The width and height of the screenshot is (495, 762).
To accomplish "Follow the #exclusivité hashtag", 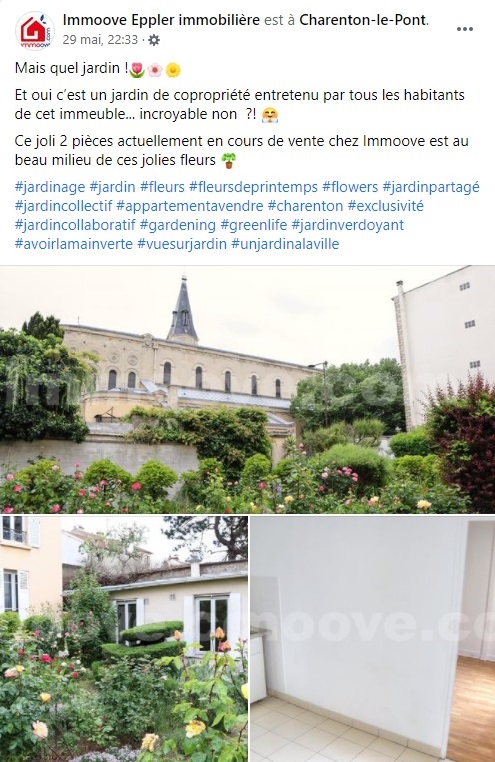I will pyautogui.click(x=386, y=206).
